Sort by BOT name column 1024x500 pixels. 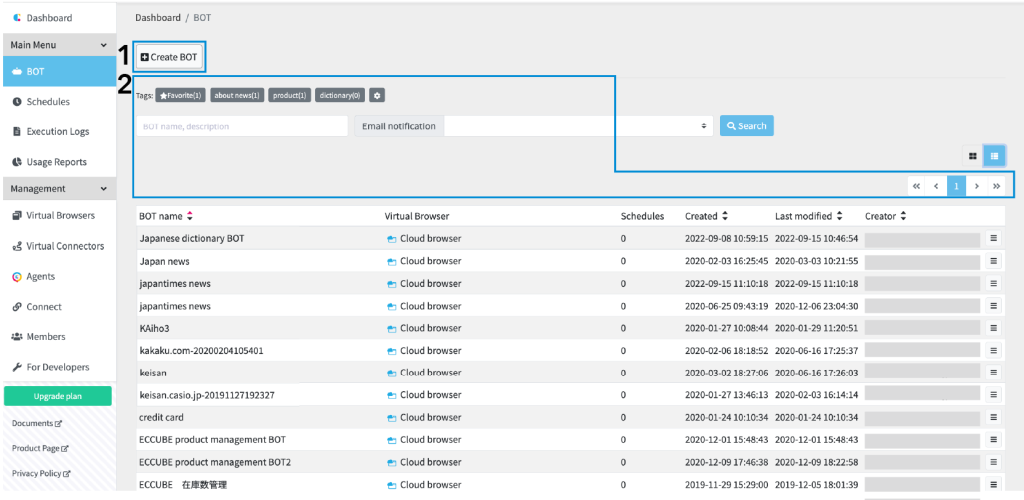(167, 216)
